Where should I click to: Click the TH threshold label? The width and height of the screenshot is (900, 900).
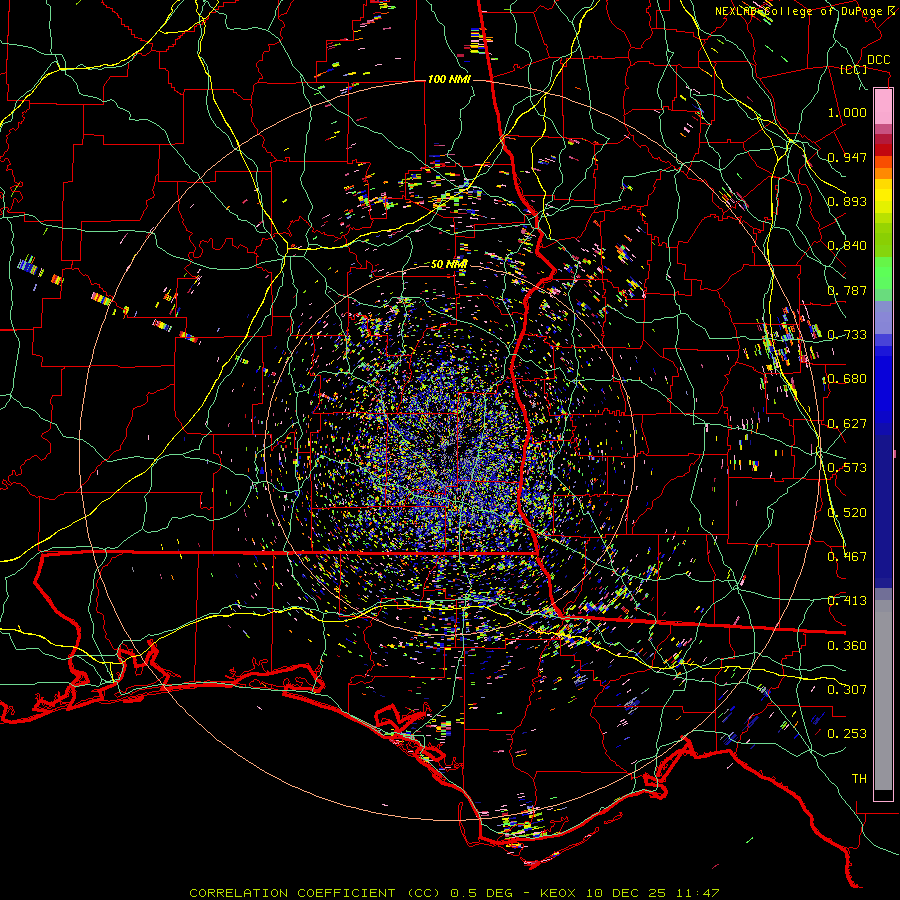[859, 779]
